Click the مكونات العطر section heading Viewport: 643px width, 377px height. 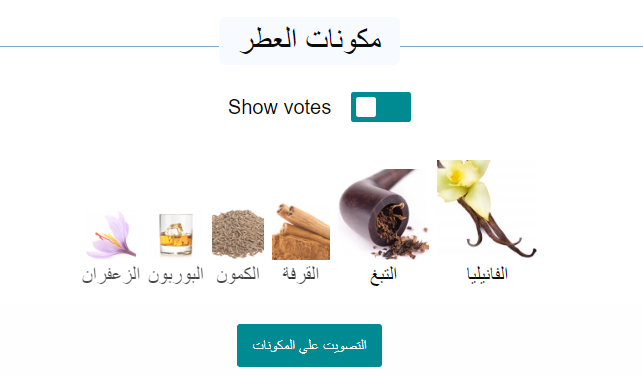(310, 41)
